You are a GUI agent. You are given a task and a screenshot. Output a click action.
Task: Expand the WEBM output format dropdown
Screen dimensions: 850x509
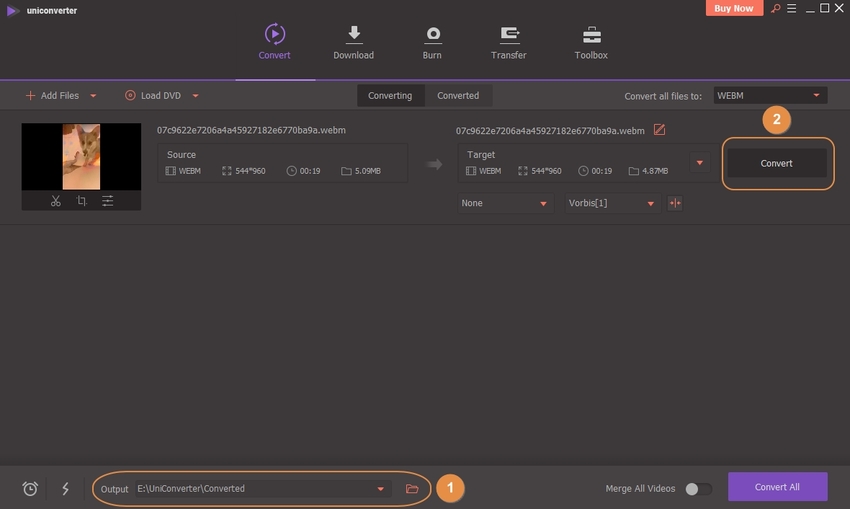[x=770, y=96]
